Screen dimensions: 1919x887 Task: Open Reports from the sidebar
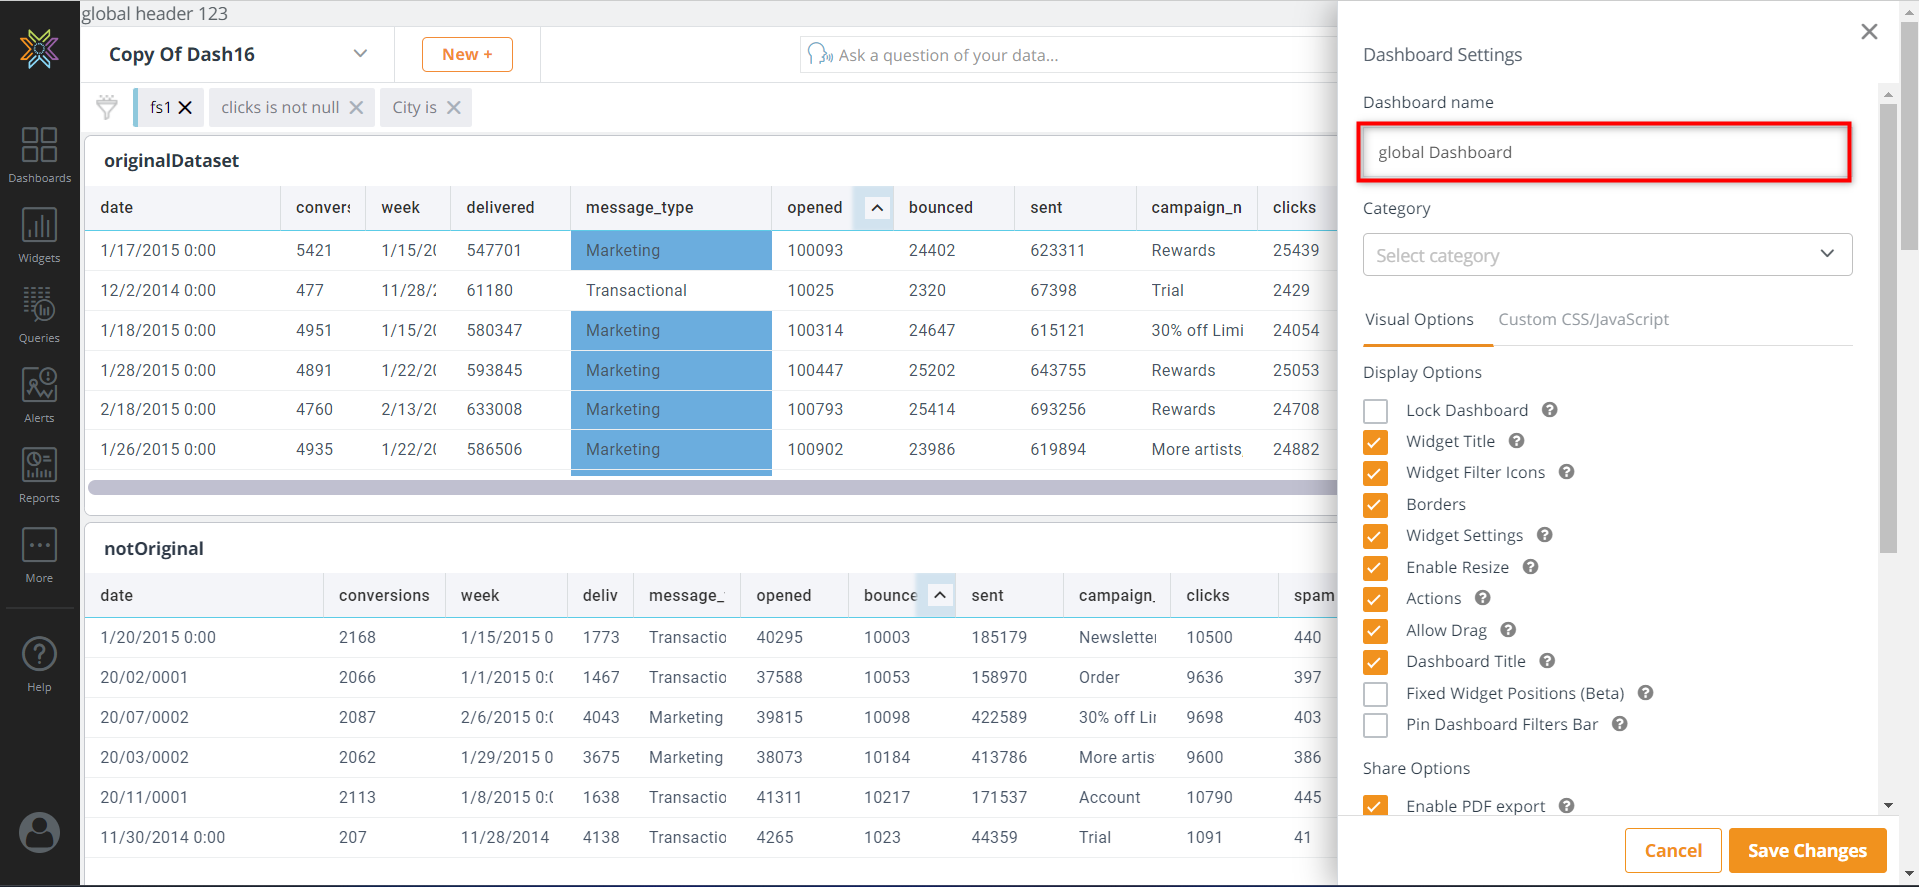click(x=39, y=466)
